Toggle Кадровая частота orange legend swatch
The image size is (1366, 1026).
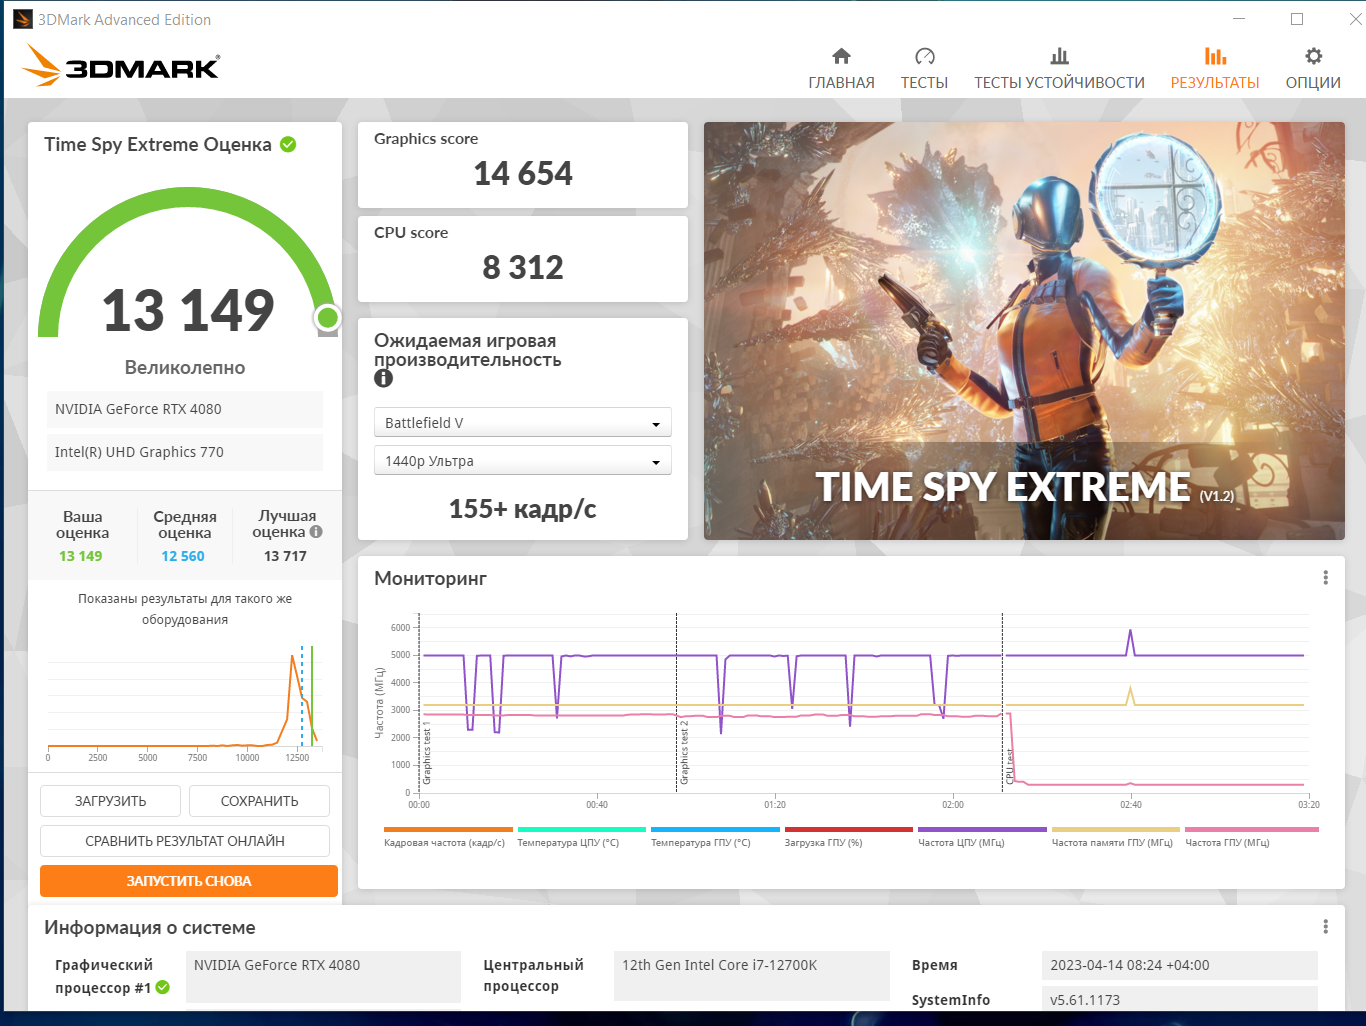[x=448, y=829]
